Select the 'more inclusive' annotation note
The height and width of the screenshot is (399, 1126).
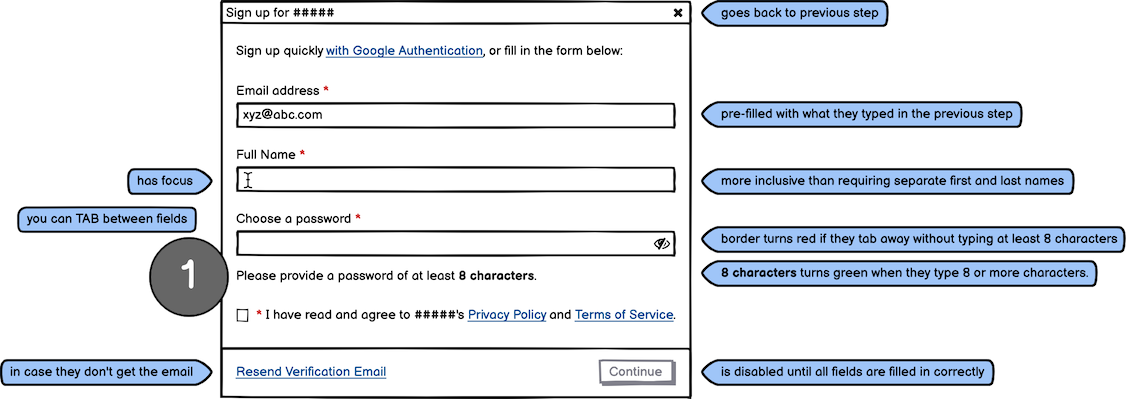[x=887, y=181]
